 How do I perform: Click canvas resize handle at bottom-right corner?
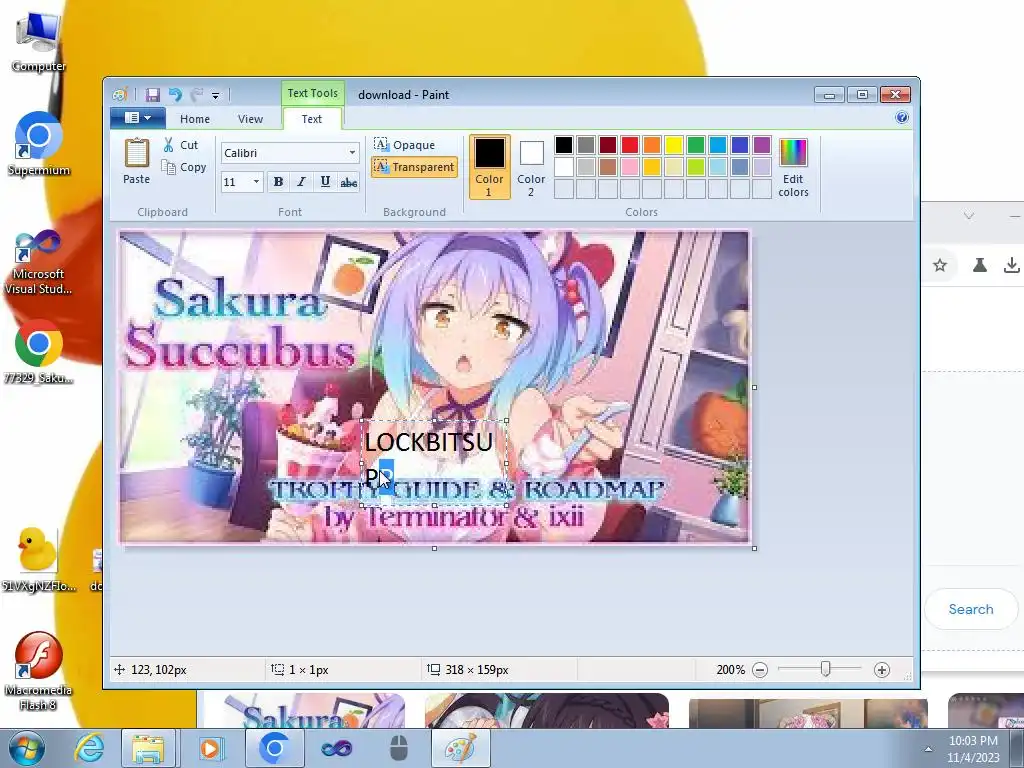(754, 548)
